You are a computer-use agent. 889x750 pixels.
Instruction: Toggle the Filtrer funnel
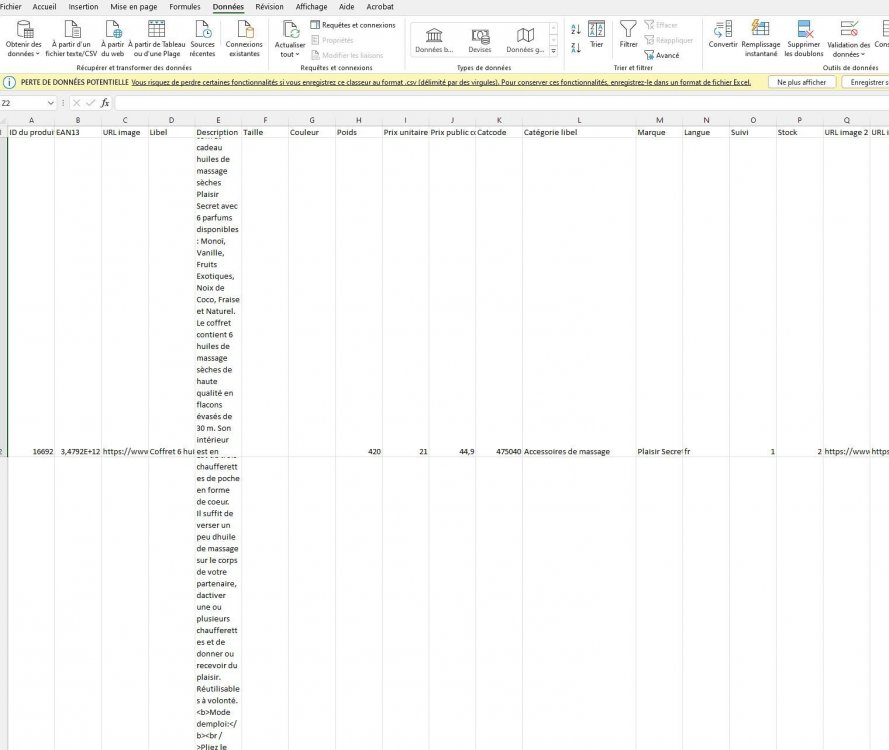pyautogui.click(x=628, y=34)
